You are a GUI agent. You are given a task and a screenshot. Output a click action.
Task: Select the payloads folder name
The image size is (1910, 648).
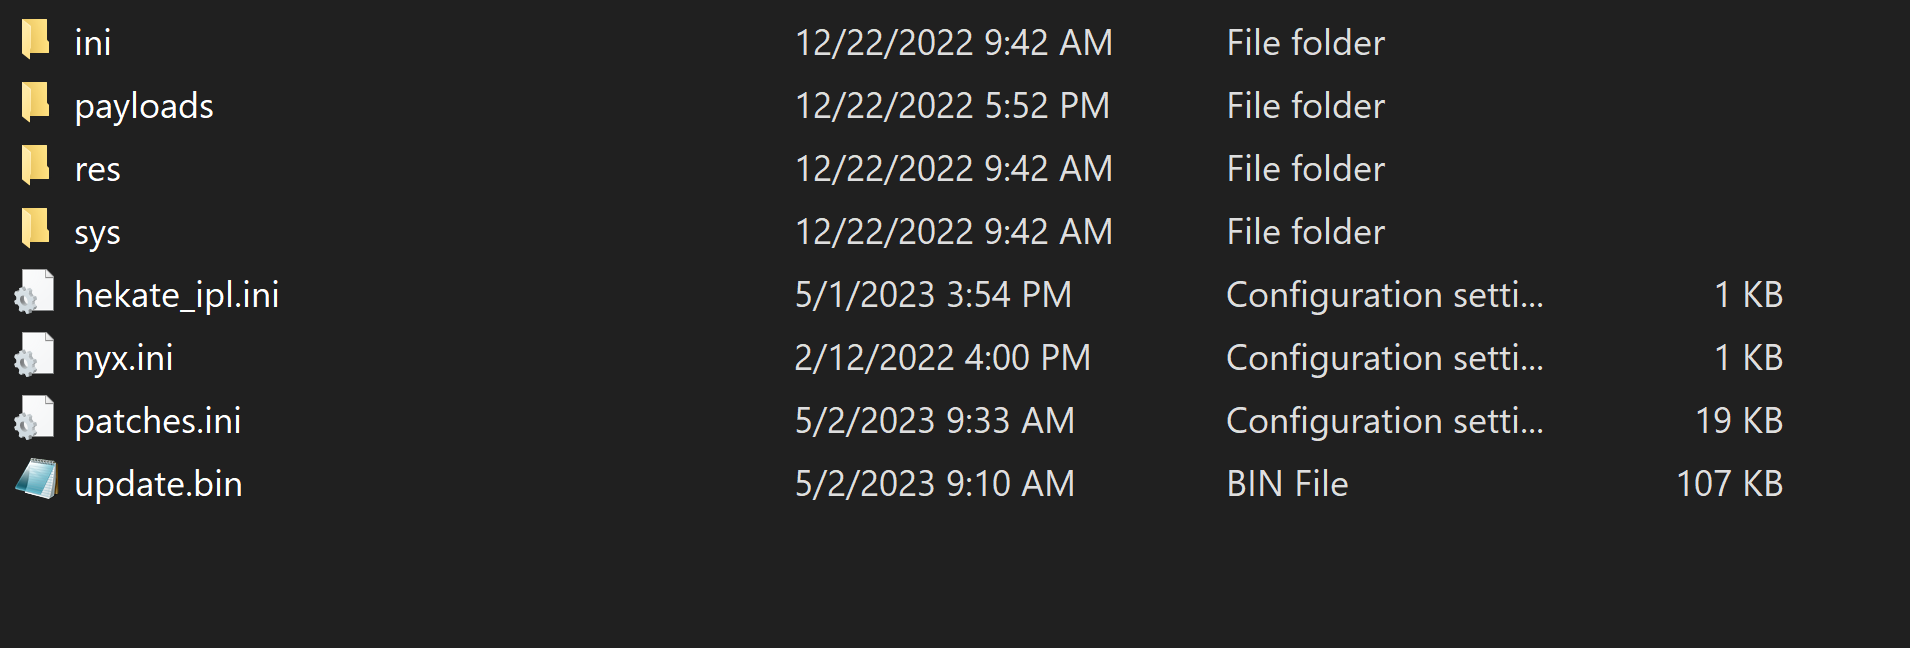coord(144,106)
